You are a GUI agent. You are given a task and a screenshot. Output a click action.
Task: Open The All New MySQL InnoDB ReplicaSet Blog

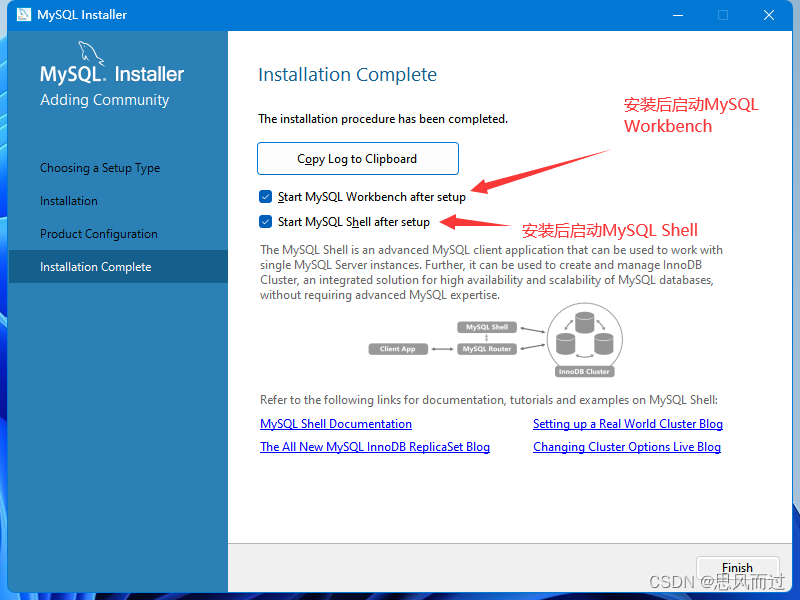[375, 447]
